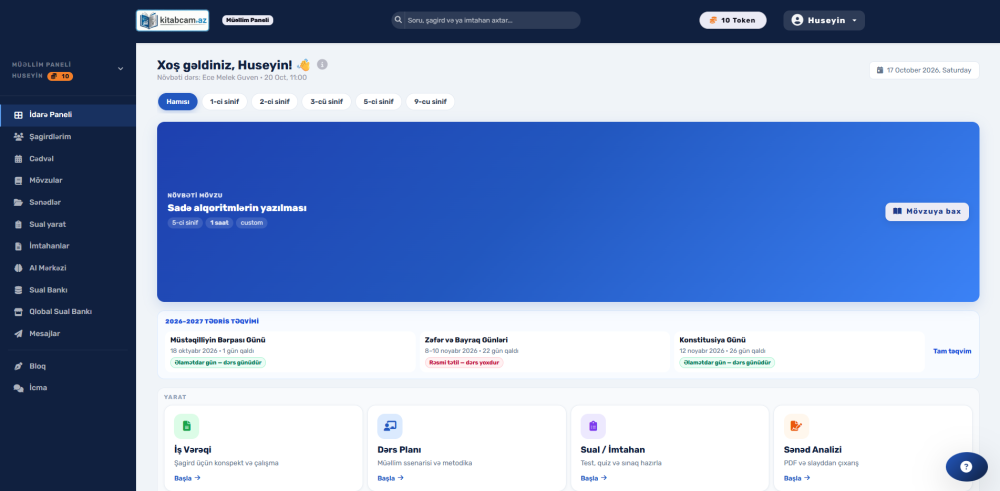1000x491 pixels.
Task: Click the orange 10 badge in sidebar
Action: (x=61, y=77)
